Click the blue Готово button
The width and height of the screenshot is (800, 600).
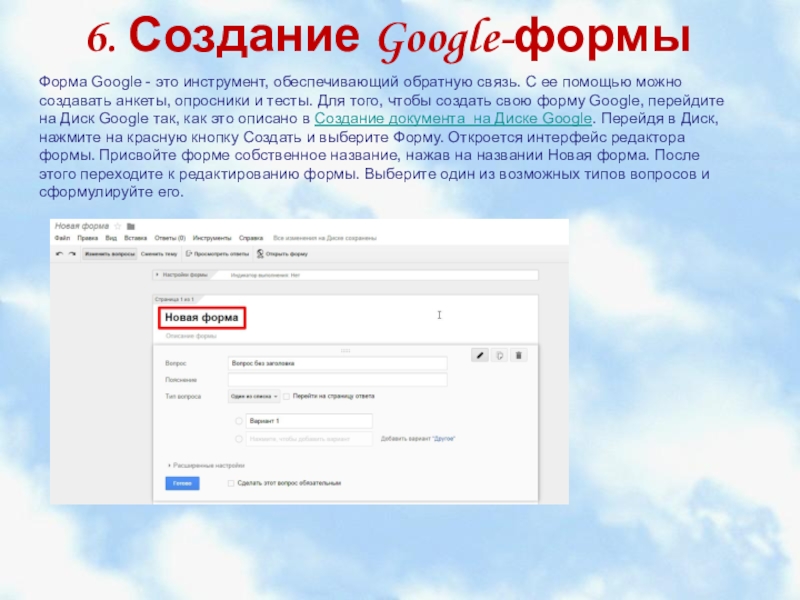click(x=182, y=483)
